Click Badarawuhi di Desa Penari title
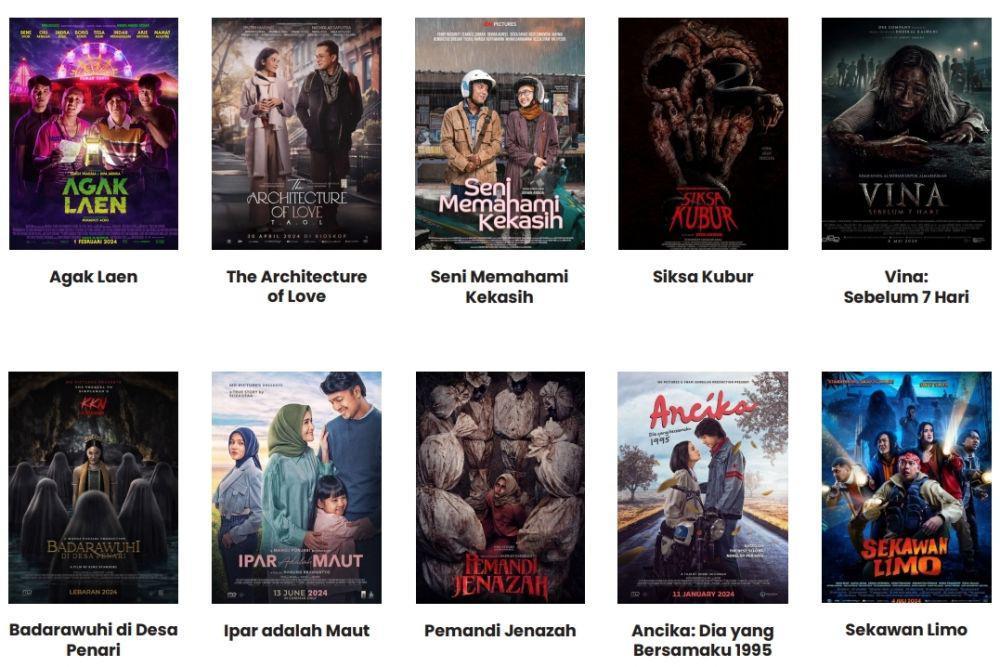 coord(94,640)
